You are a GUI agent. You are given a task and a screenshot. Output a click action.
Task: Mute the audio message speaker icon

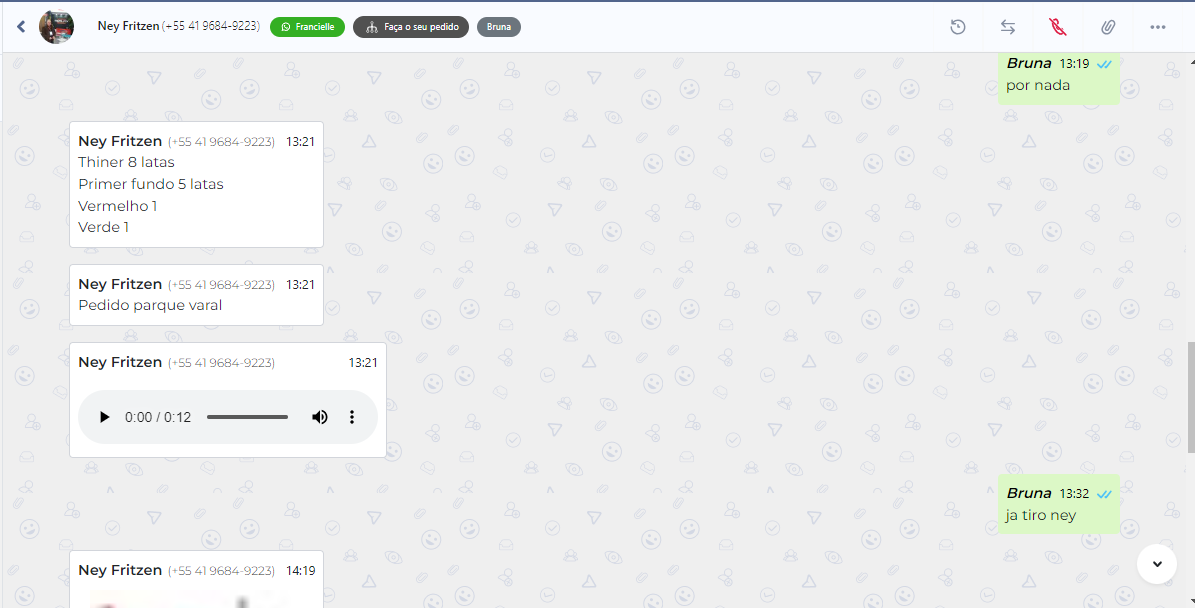pyautogui.click(x=319, y=417)
